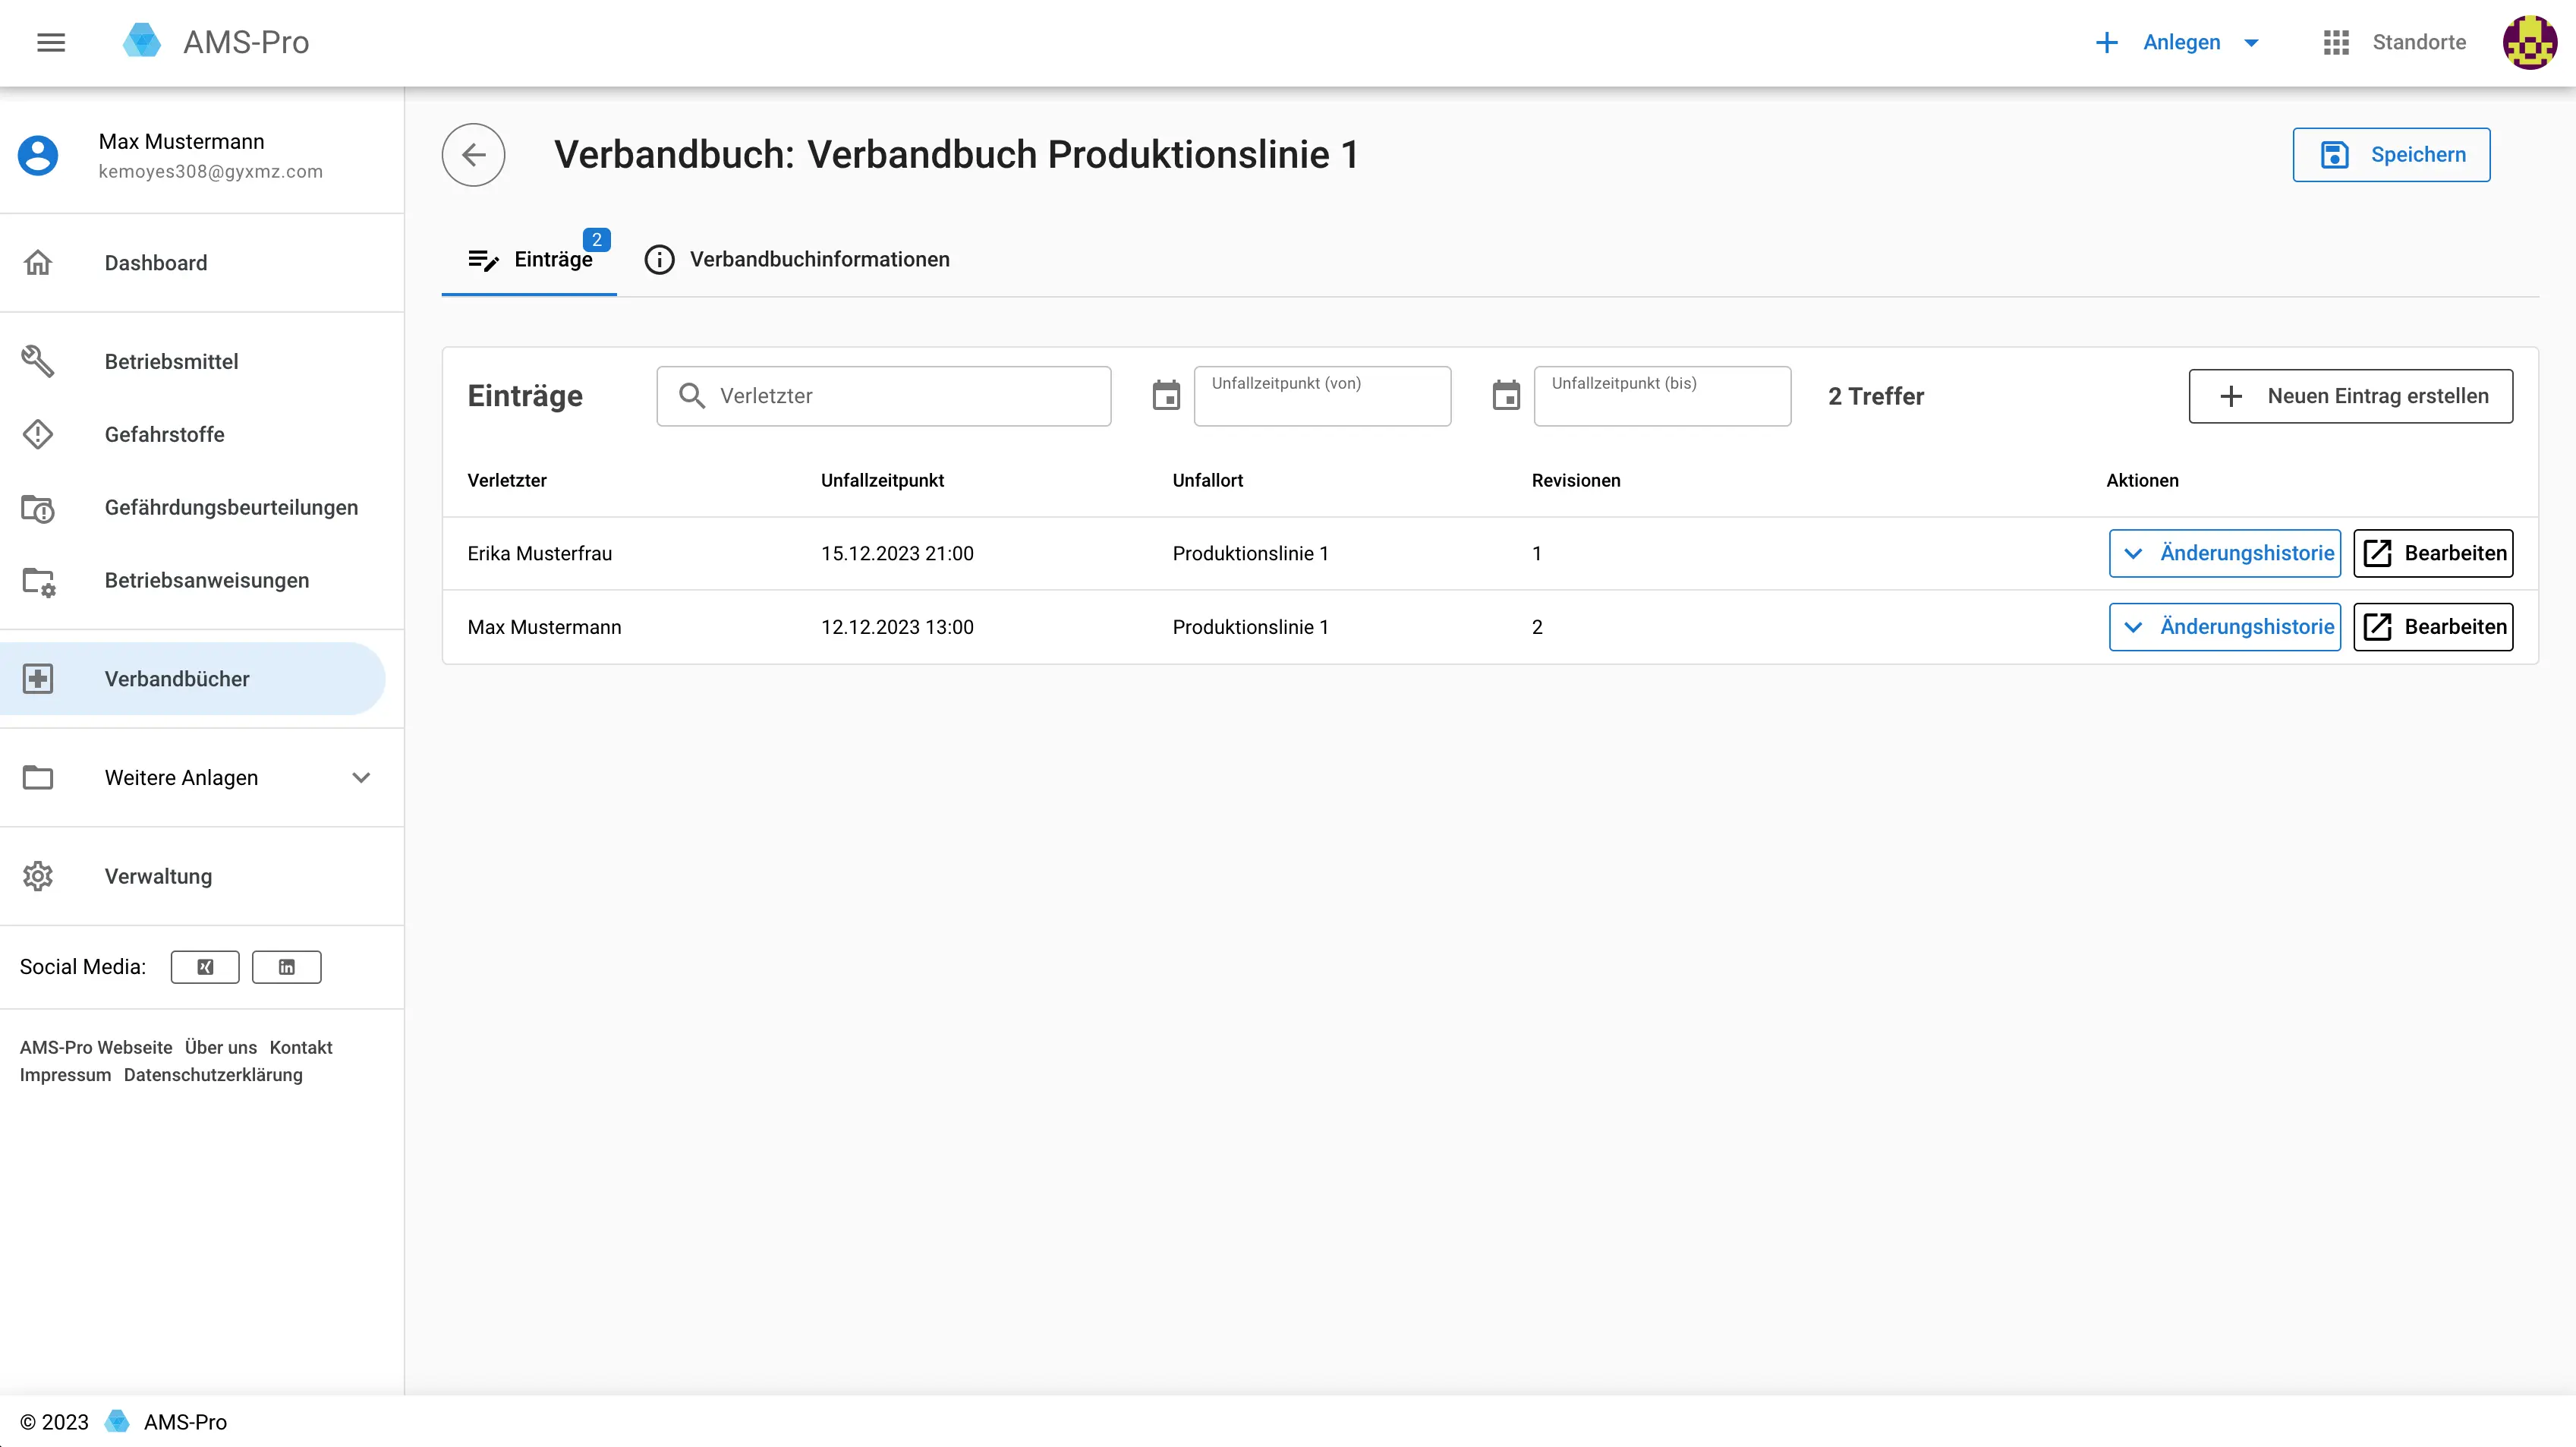Open the user avatar in top right

[2529, 42]
